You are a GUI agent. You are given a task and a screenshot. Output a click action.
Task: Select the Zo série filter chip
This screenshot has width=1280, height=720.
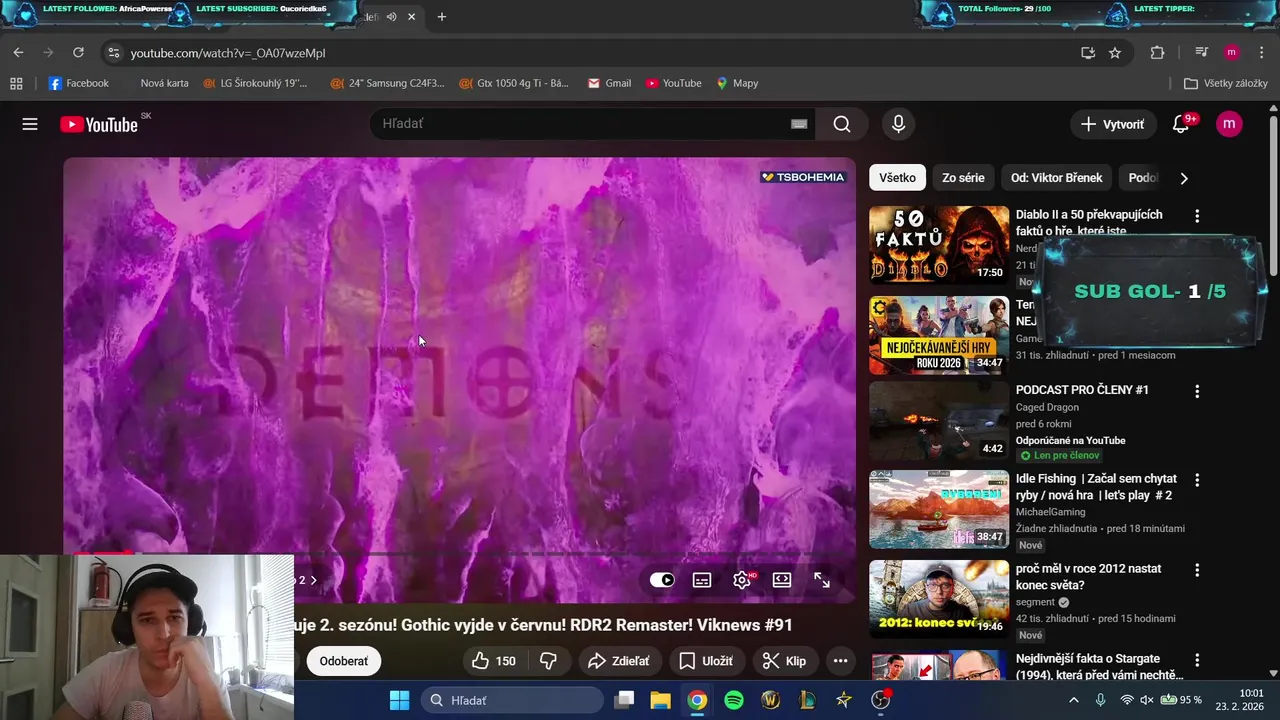963,178
